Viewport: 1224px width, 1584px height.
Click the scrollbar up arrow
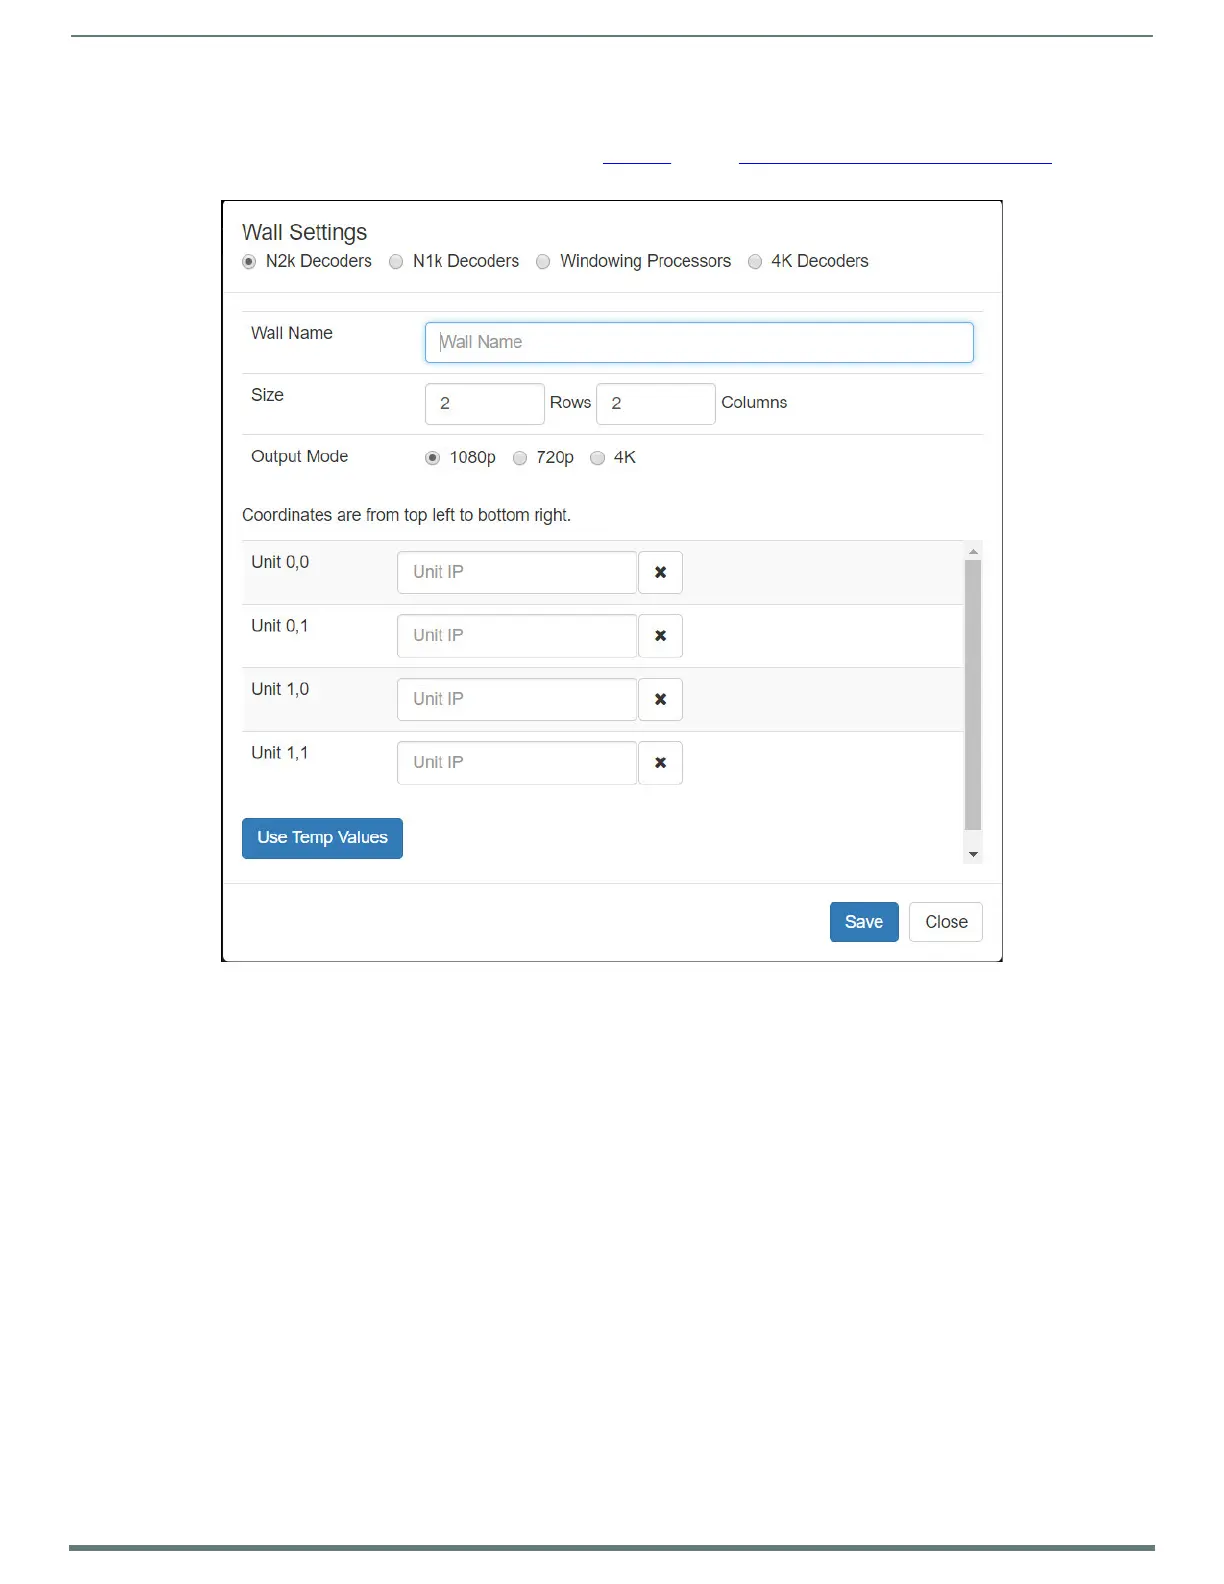click(973, 552)
